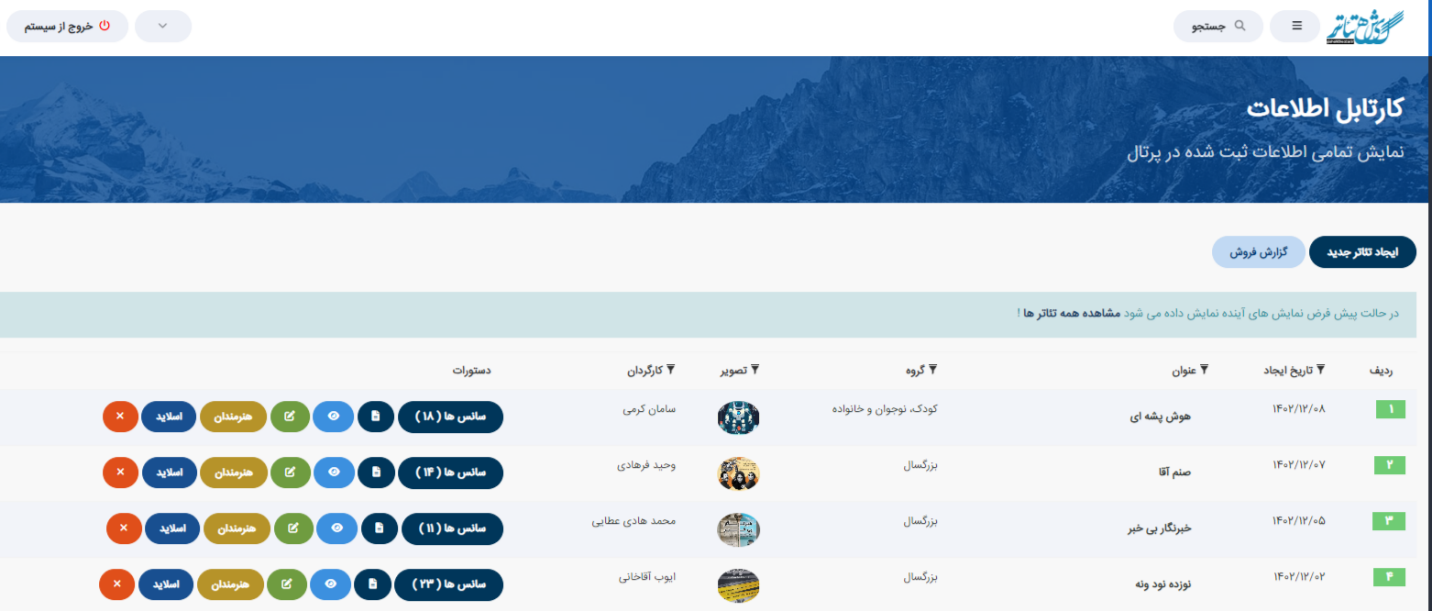Click the document icon for نوزده نود ونه
Image resolution: width=1432 pixels, height=611 pixels.
[x=372, y=584]
